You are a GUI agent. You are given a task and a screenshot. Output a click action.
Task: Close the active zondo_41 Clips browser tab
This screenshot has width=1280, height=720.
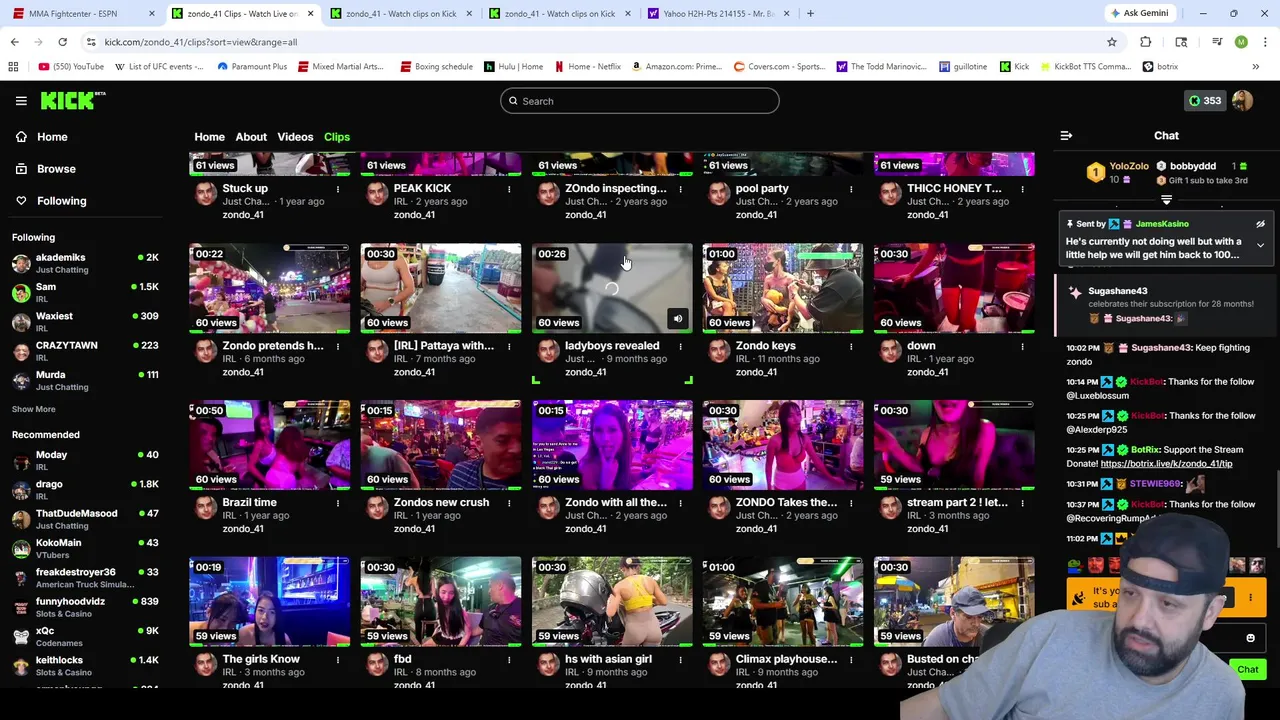point(310,14)
